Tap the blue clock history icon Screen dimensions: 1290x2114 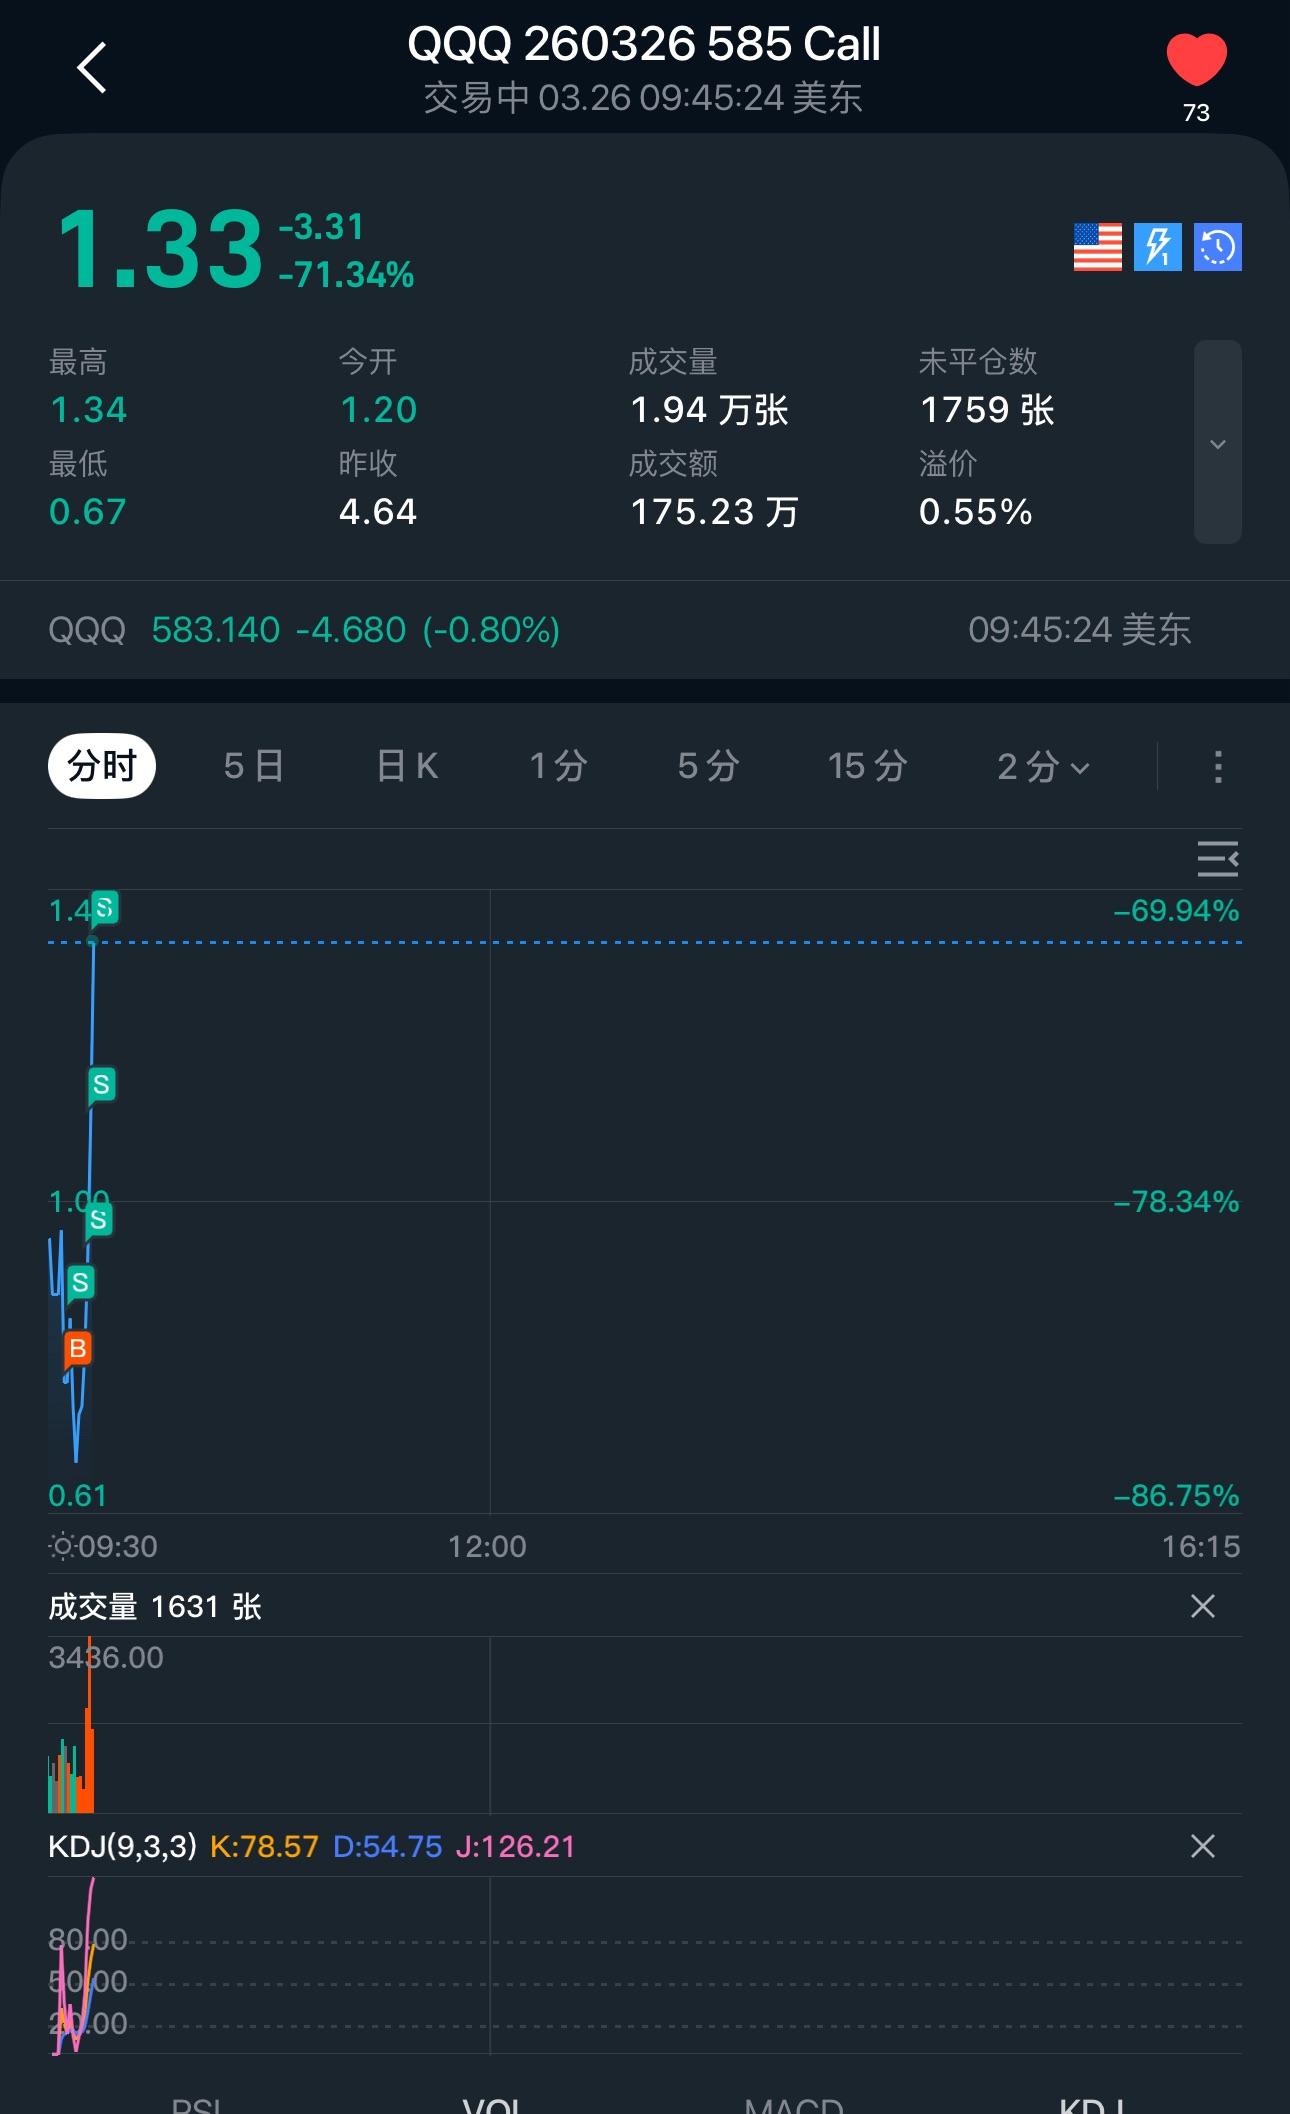click(x=1217, y=247)
